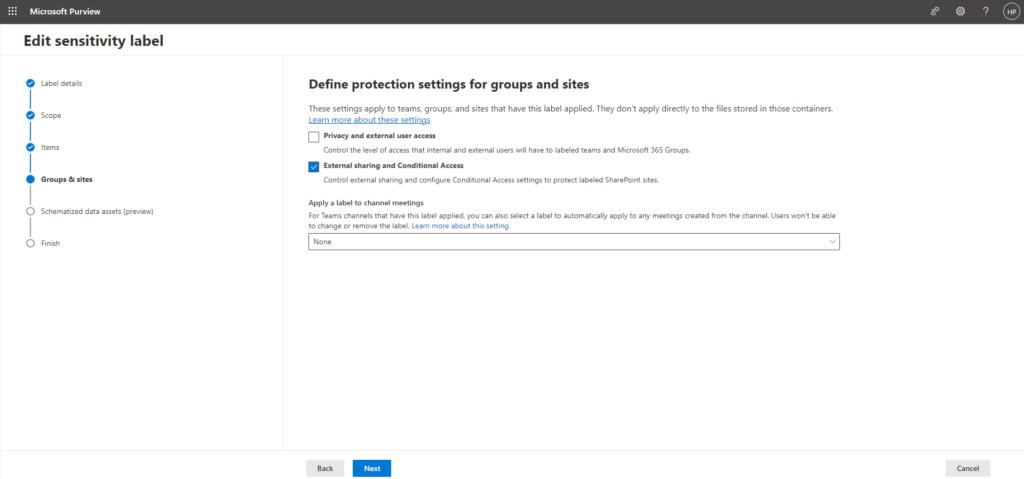Go to Schematized data assets (preview) step
The width and height of the screenshot is (1024, 479).
(97, 211)
